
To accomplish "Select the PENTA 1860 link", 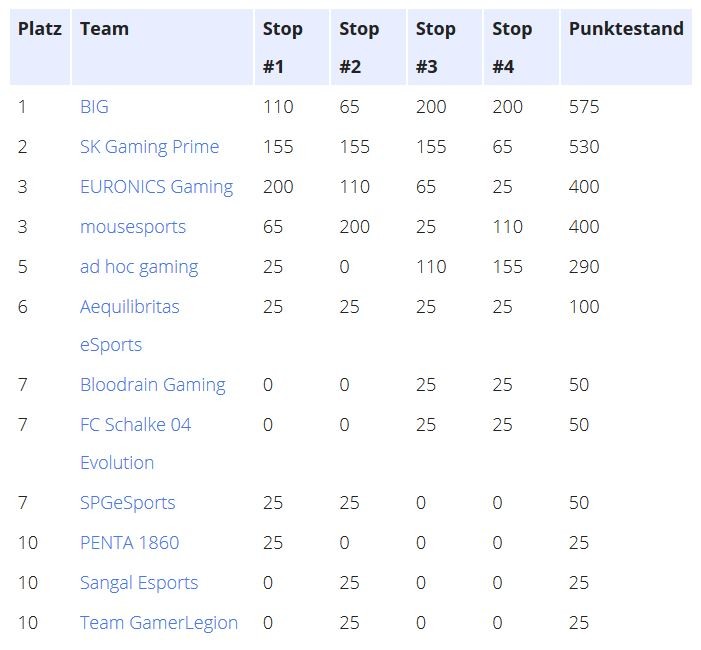I will coord(130,543).
